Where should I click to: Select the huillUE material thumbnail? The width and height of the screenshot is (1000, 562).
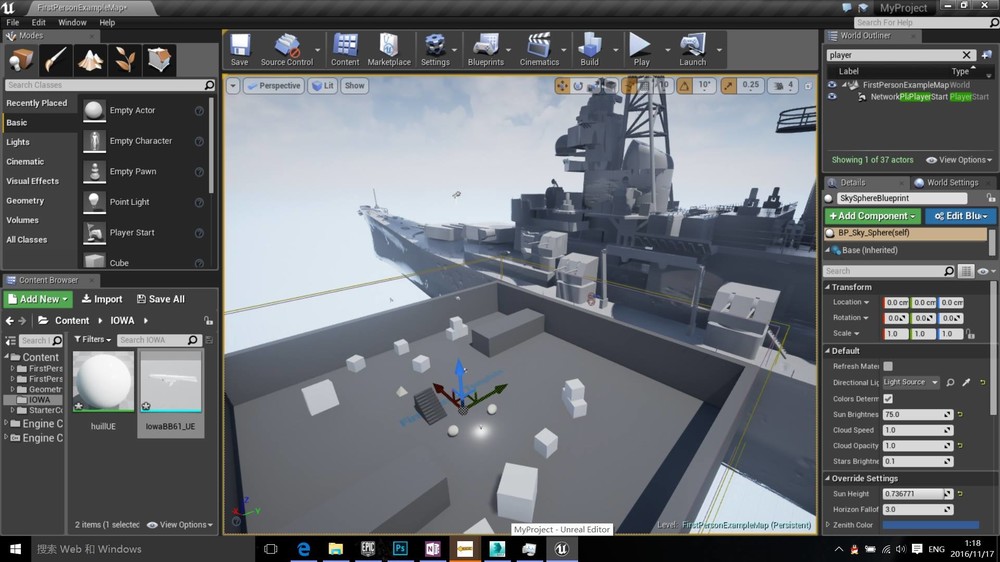click(x=103, y=381)
